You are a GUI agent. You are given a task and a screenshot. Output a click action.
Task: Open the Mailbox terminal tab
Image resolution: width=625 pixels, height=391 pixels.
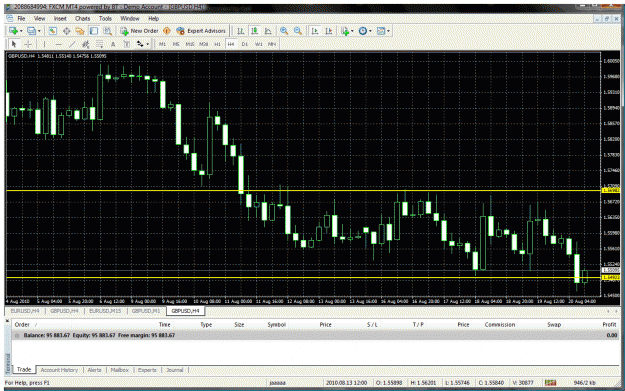(x=120, y=370)
